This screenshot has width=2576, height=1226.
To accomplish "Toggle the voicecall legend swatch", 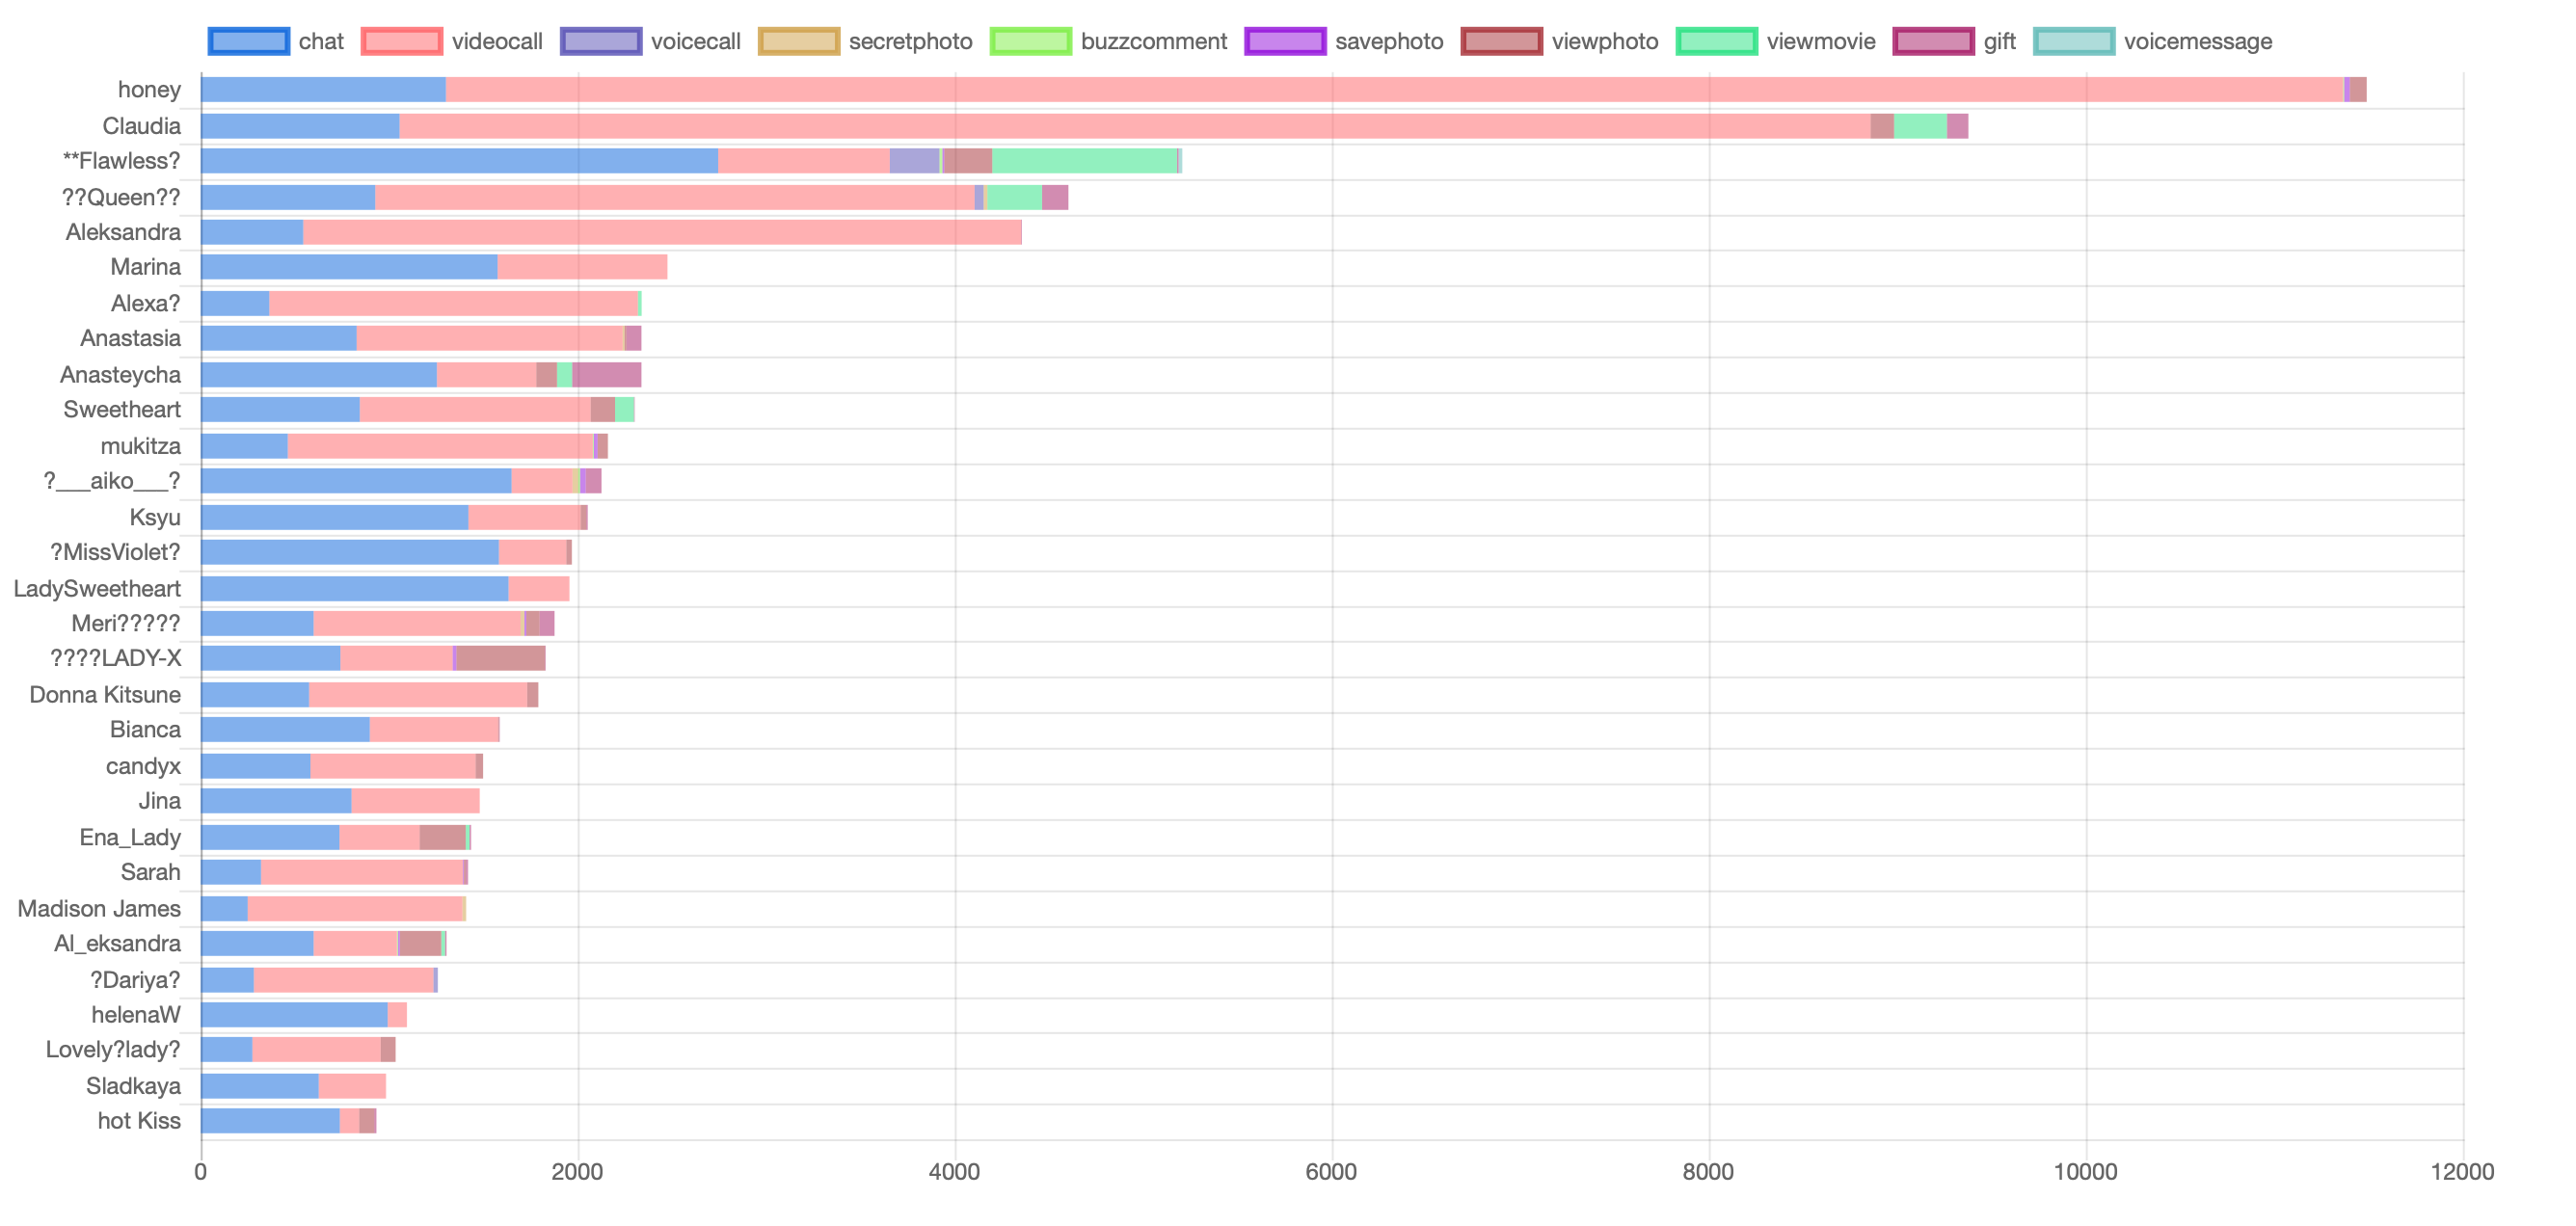I will (601, 41).
